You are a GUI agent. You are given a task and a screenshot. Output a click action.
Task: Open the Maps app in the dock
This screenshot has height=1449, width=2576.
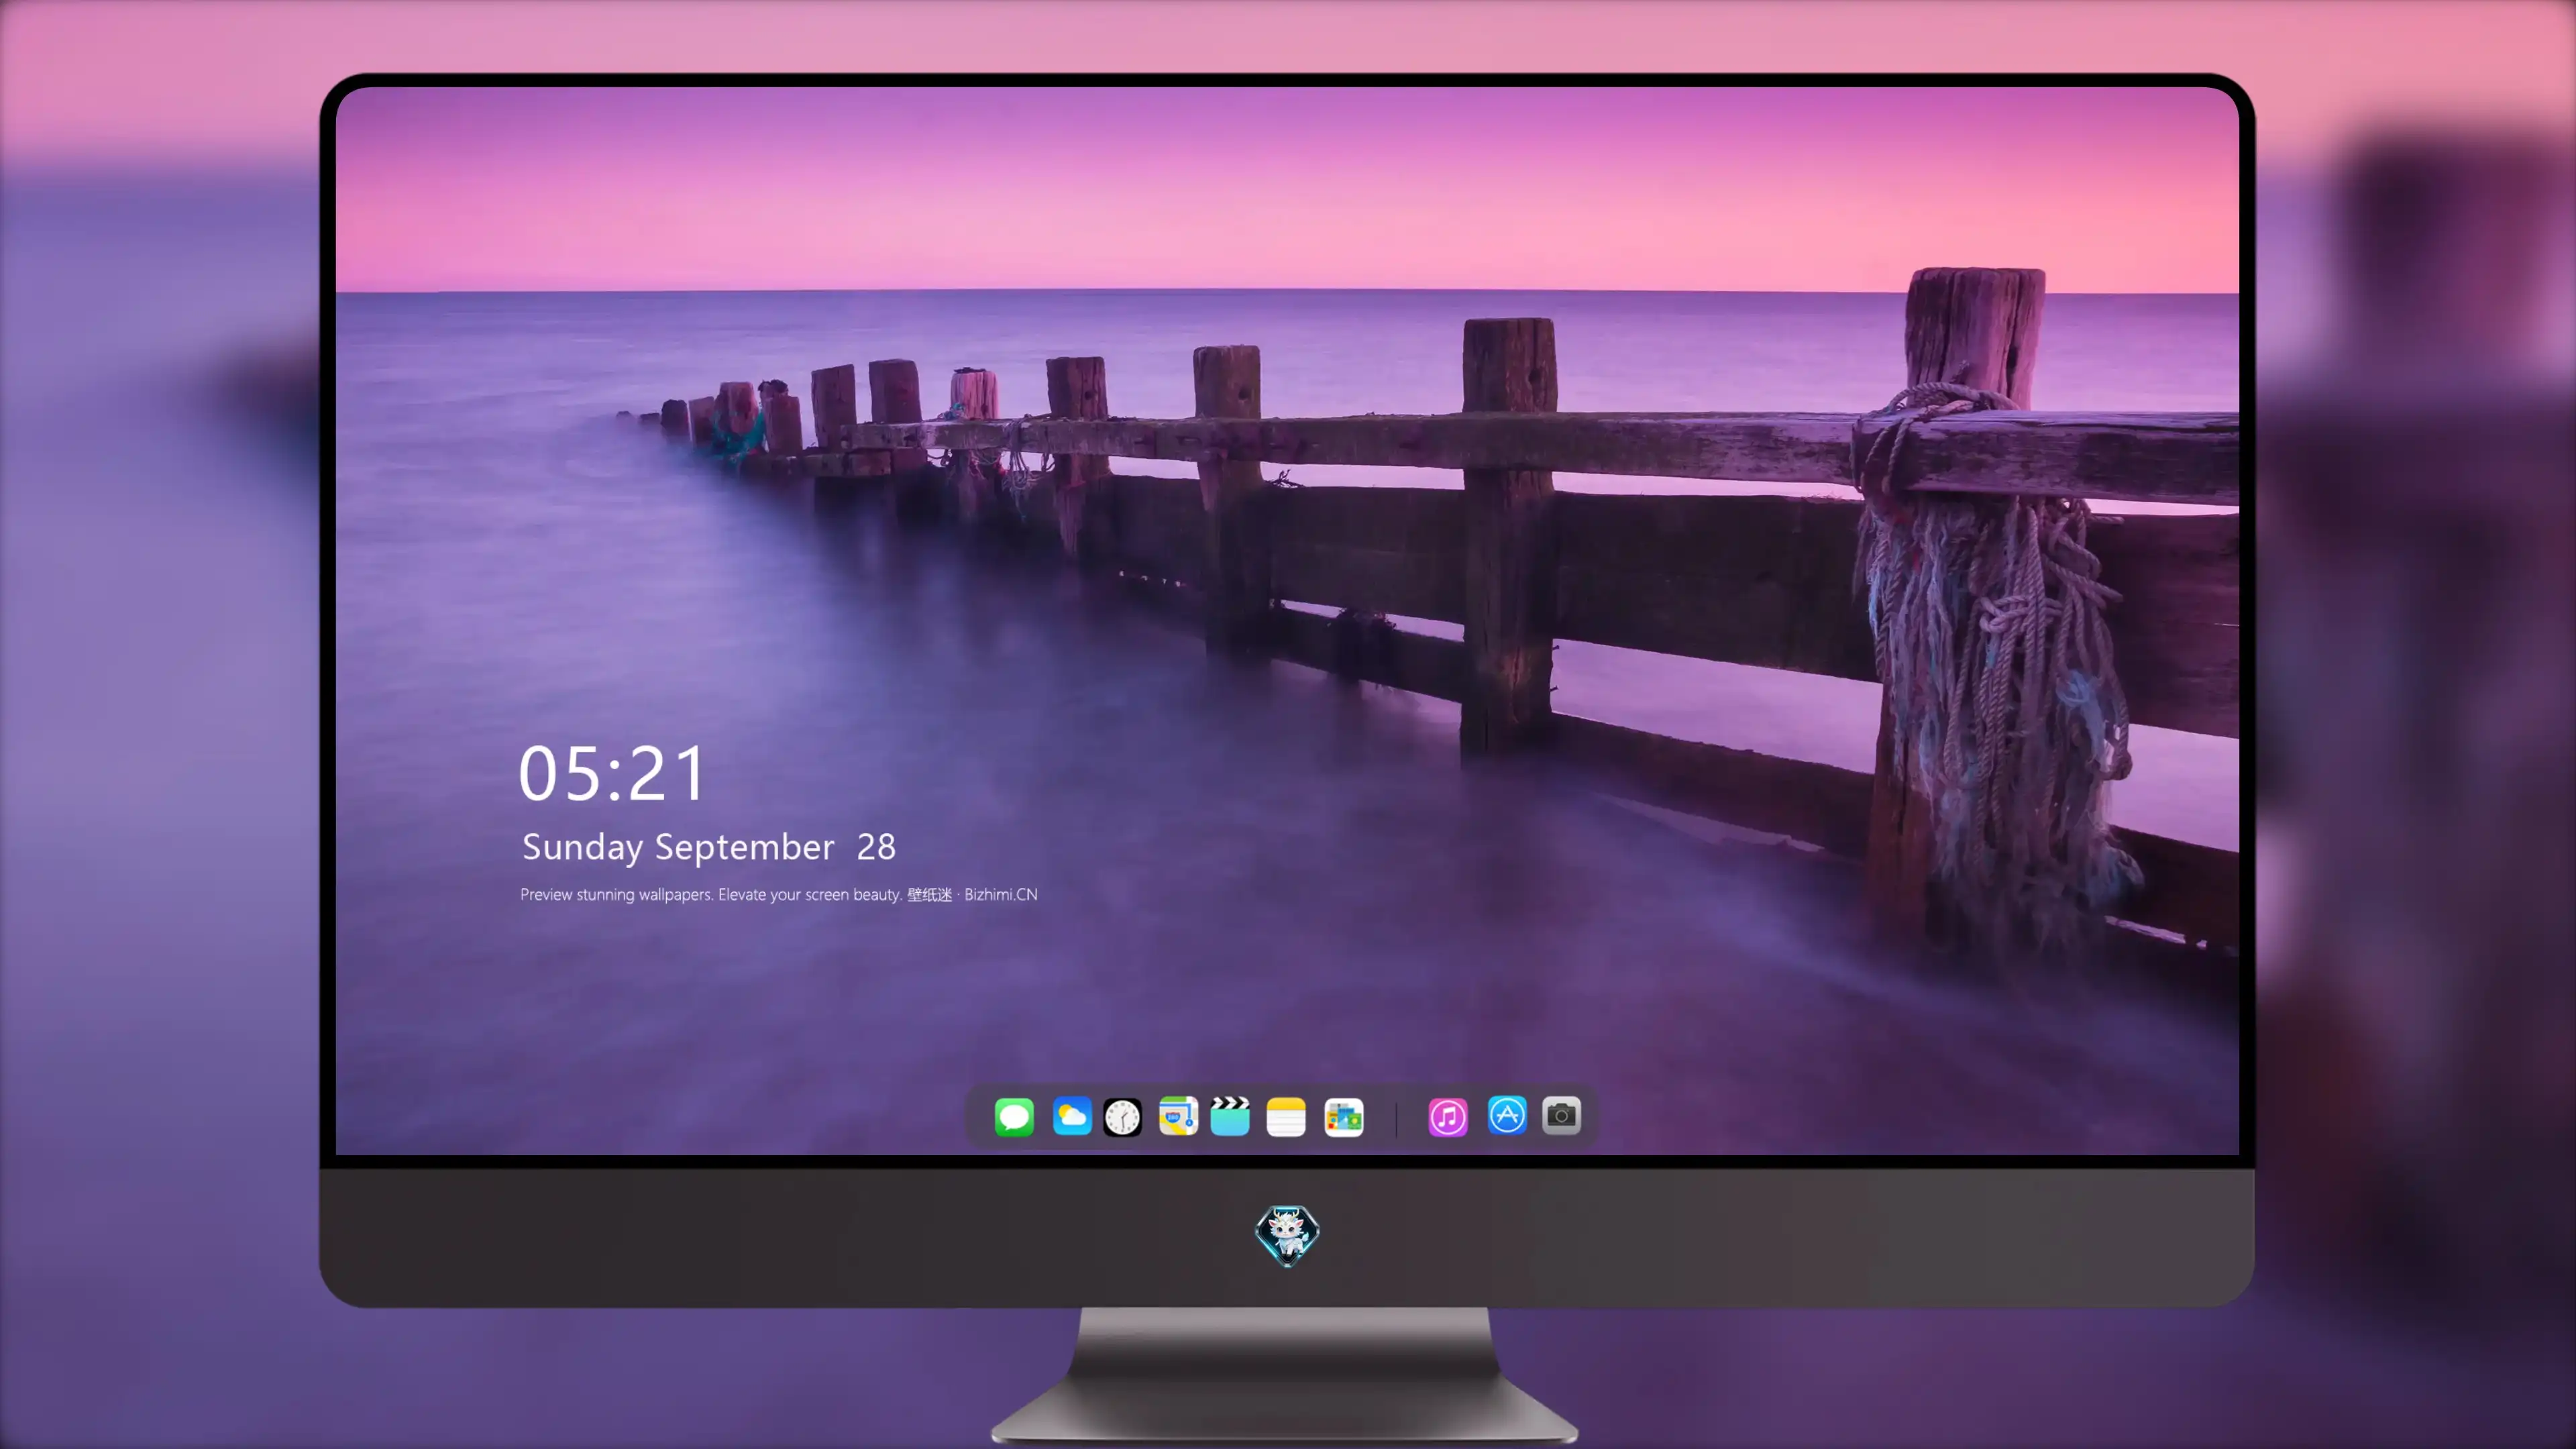1178,1116
